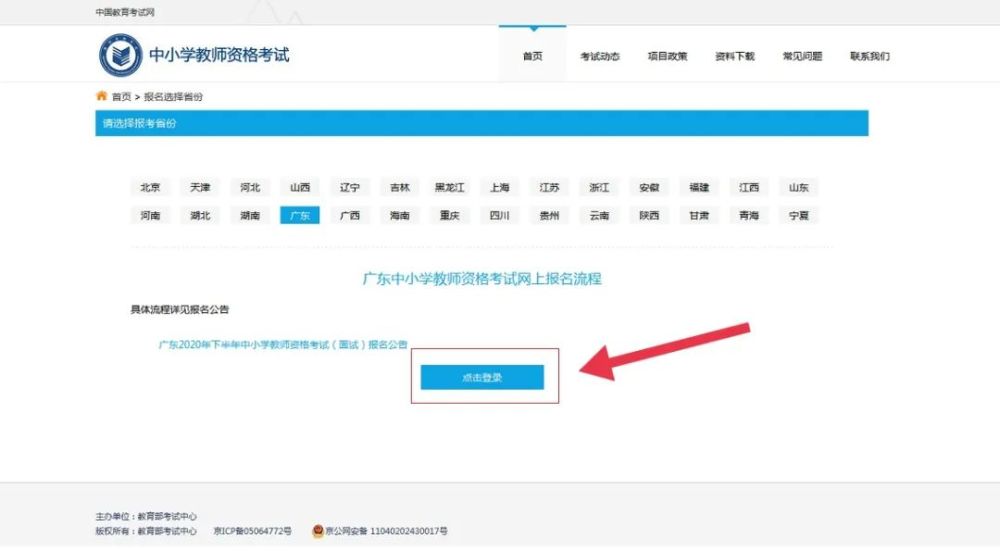The width and height of the screenshot is (1000, 551).
Task: Open the 考试动态 navigation tab
Action: pos(600,56)
